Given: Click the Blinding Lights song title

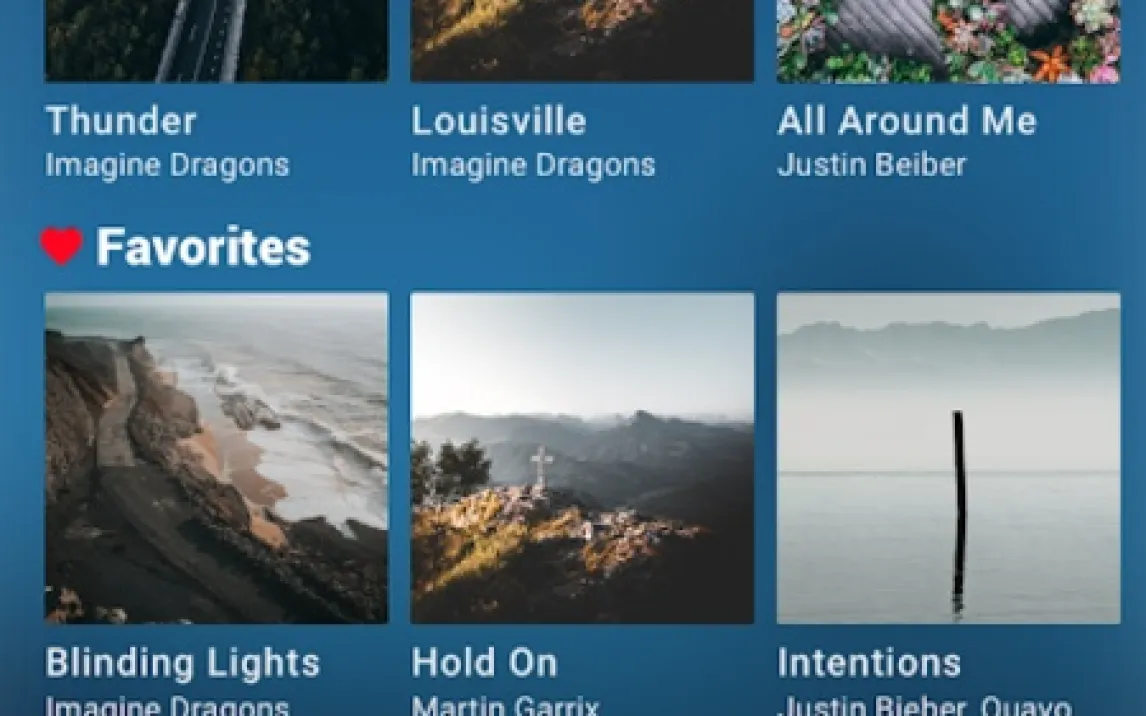Looking at the screenshot, I should (183, 663).
